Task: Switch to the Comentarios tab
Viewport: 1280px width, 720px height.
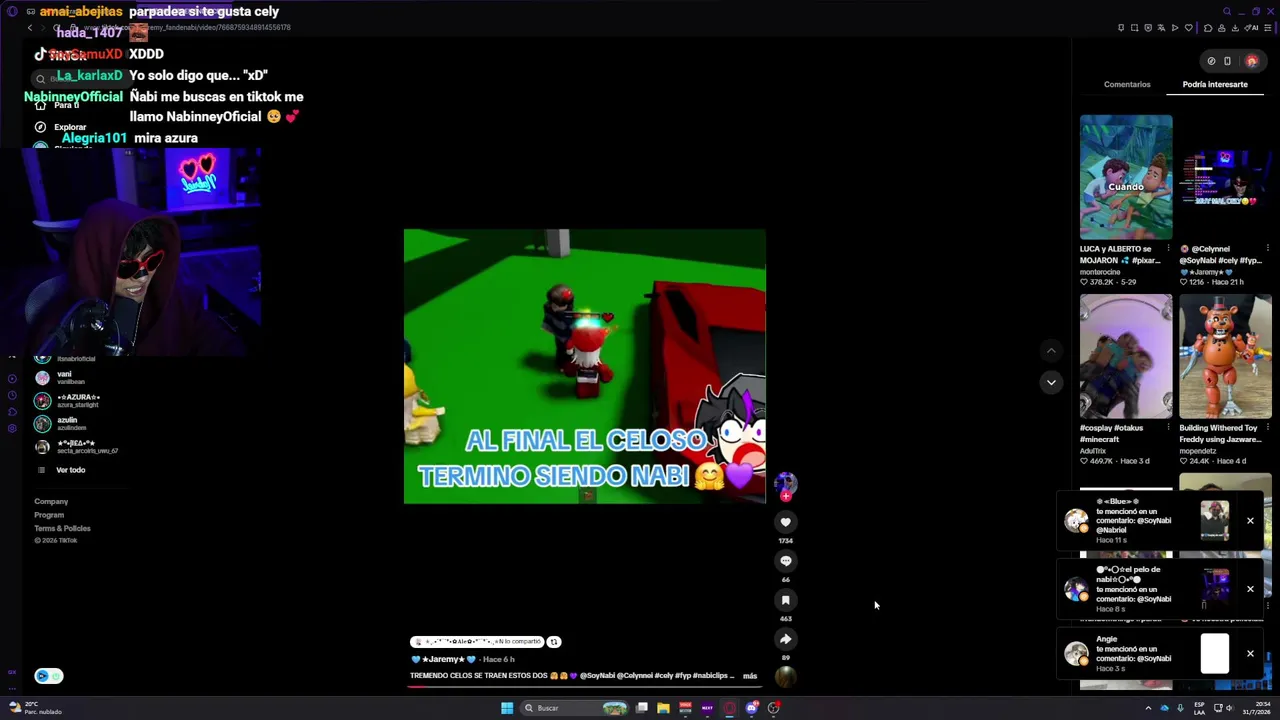Action: click(1127, 84)
